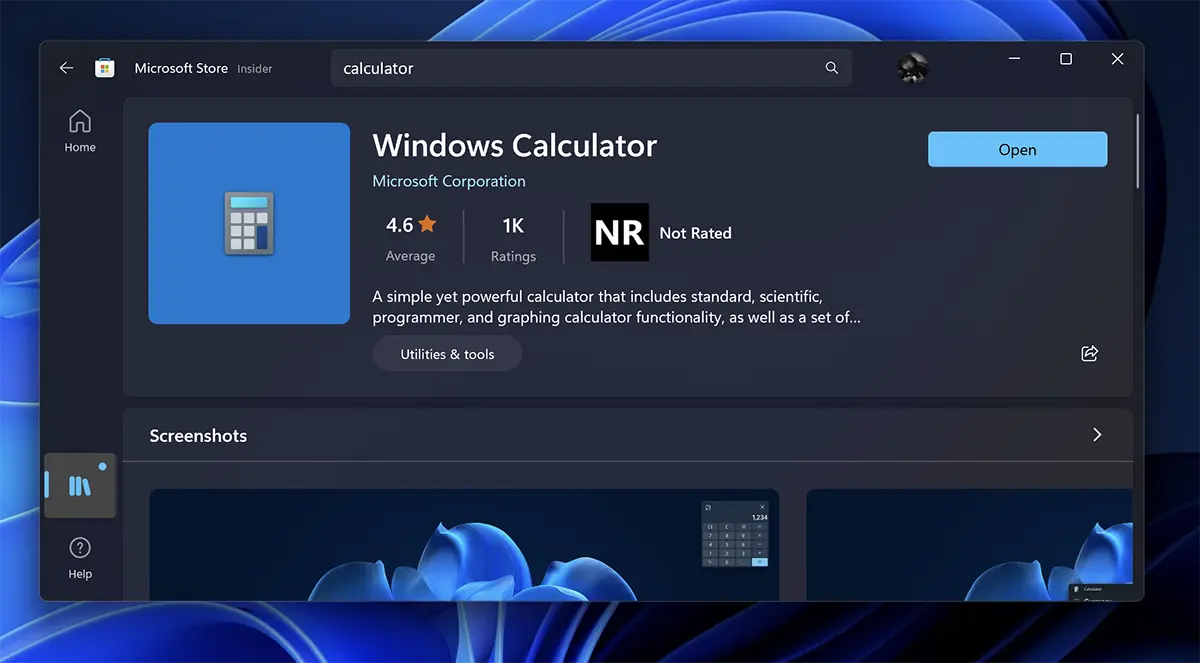Click the Windows Calculator app icon
Screen dimensions: 1200x663
[x=249, y=223]
